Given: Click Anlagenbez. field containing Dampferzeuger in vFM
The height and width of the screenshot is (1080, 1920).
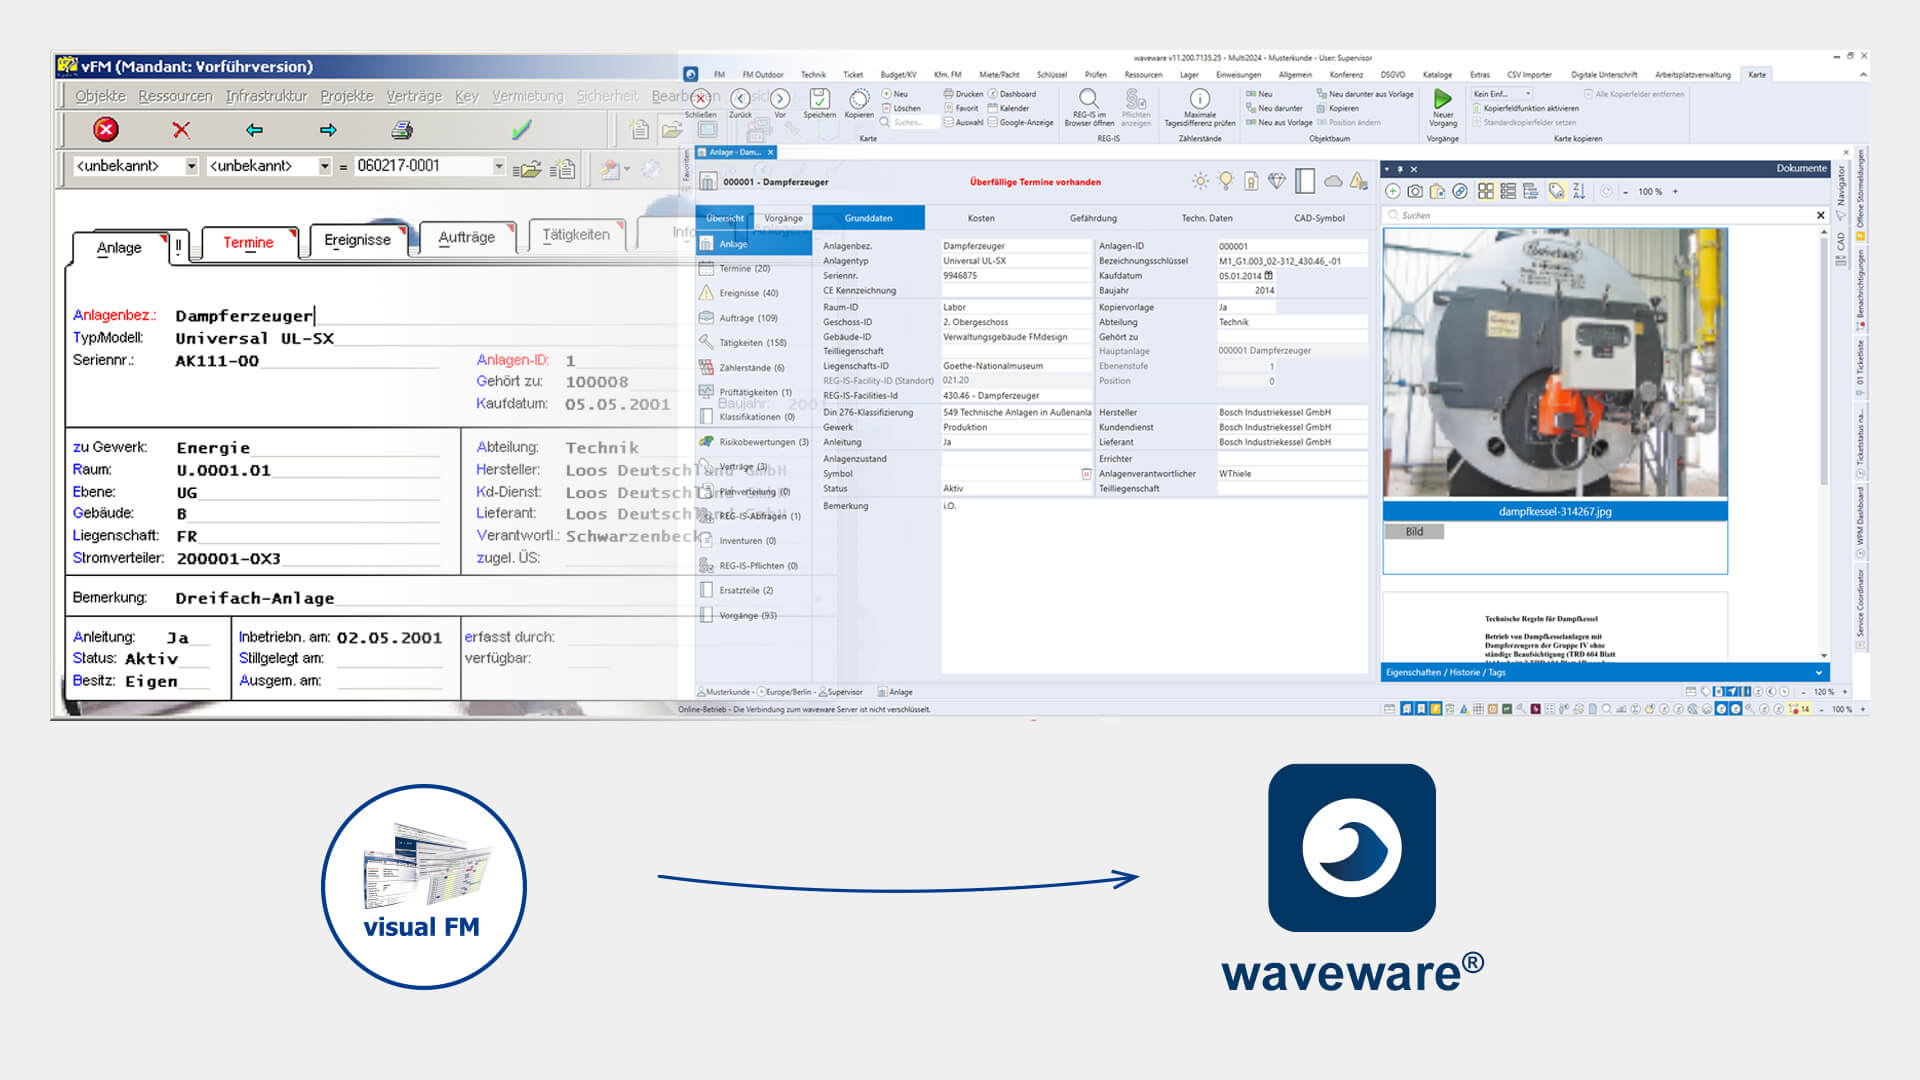Looking at the screenshot, I should [x=425, y=316].
